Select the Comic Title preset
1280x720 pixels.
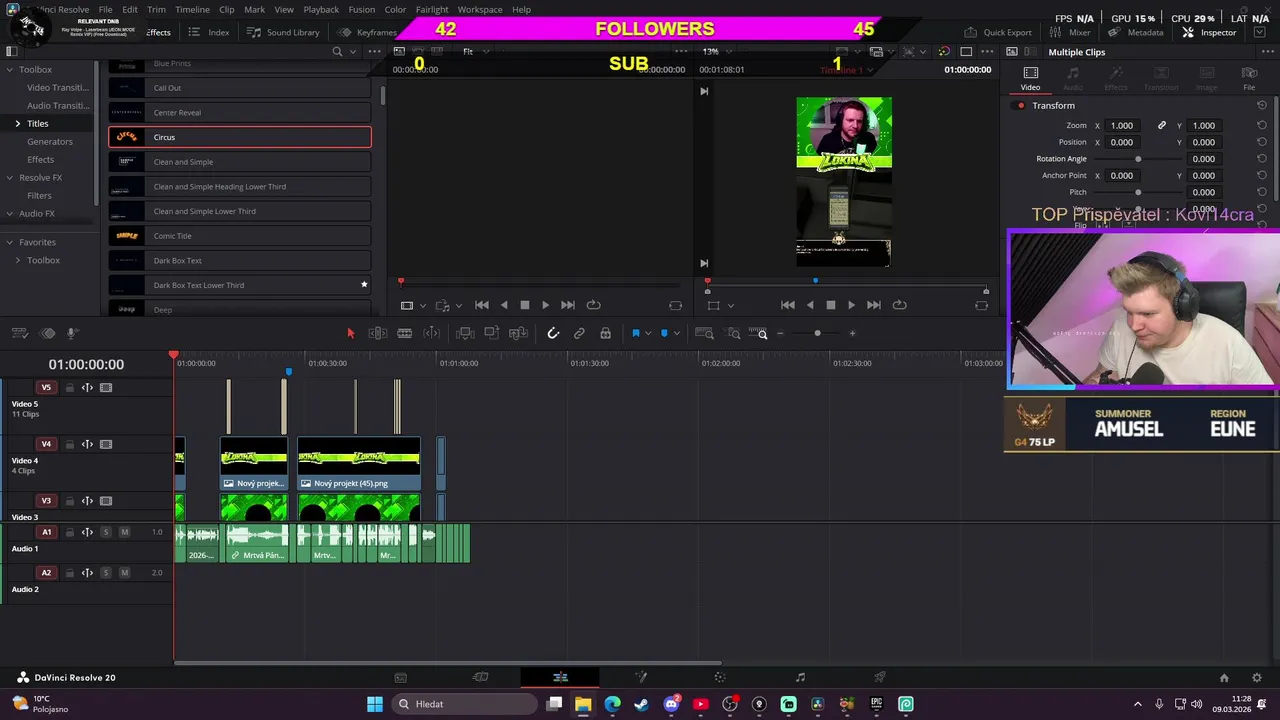point(240,236)
